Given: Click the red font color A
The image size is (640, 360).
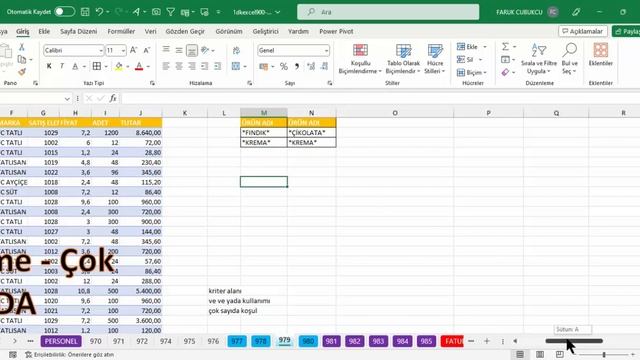Looking at the screenshot, I should coord(139,66).
